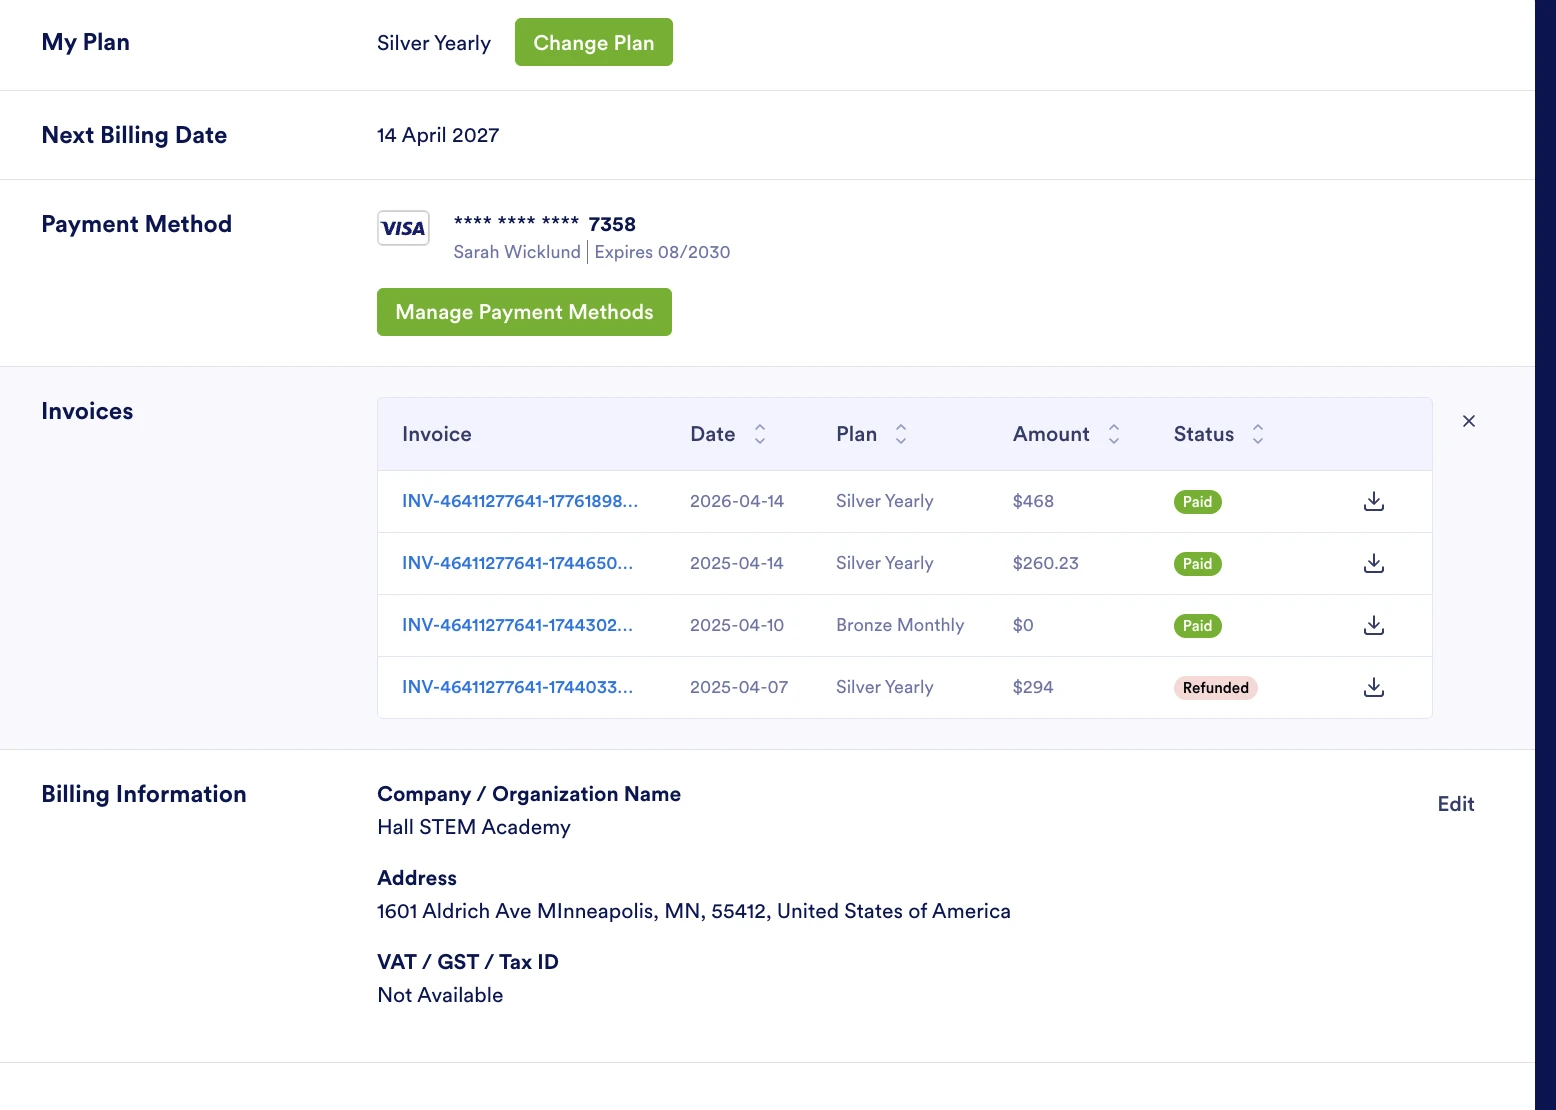Open Manage Payment Methods
Image resolution: width=1556 pixels, height=1110 pixels.
click(x=524, y=312)
